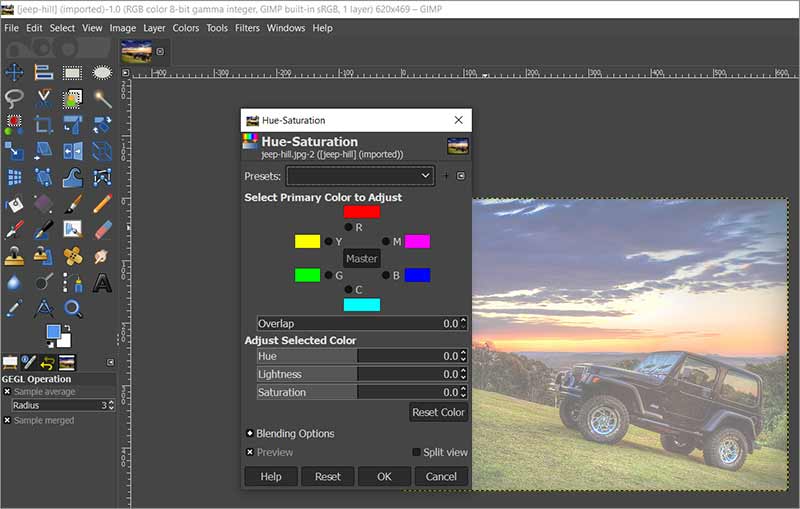The width and height of the screenshot is (800, 509).
Task: Select the Ink tool
Action: [x=43, y=230]
